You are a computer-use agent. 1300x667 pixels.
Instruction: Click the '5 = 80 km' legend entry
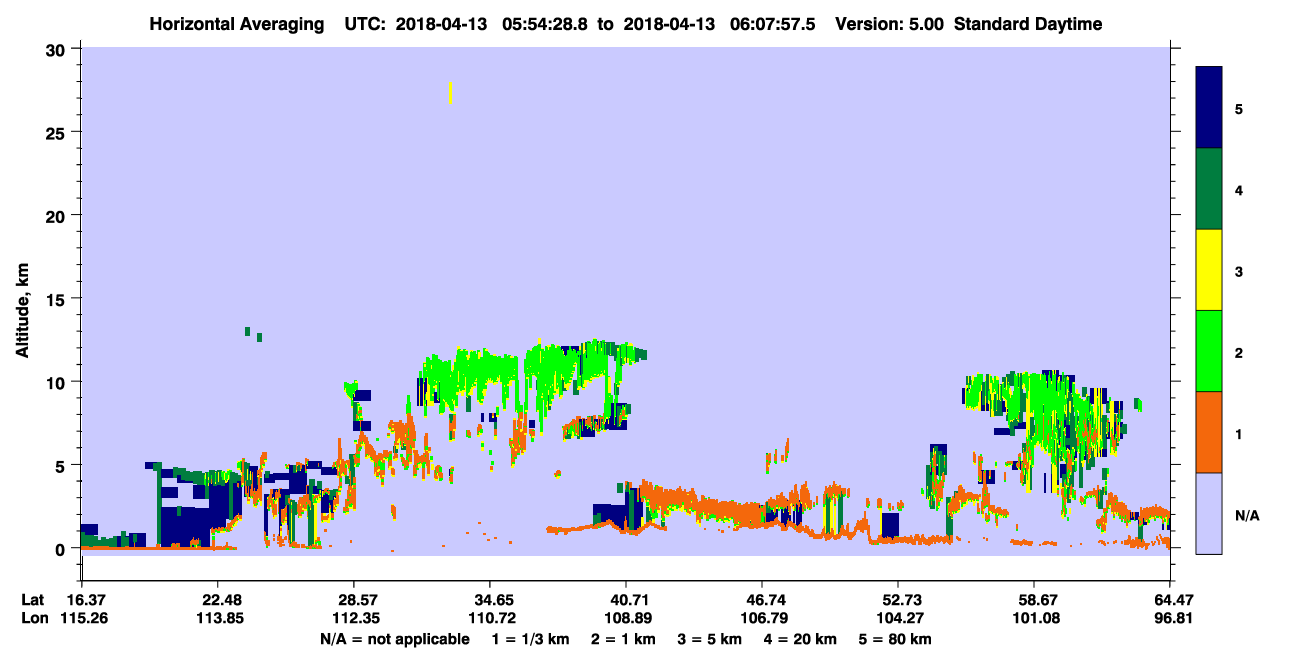point(897,639)
